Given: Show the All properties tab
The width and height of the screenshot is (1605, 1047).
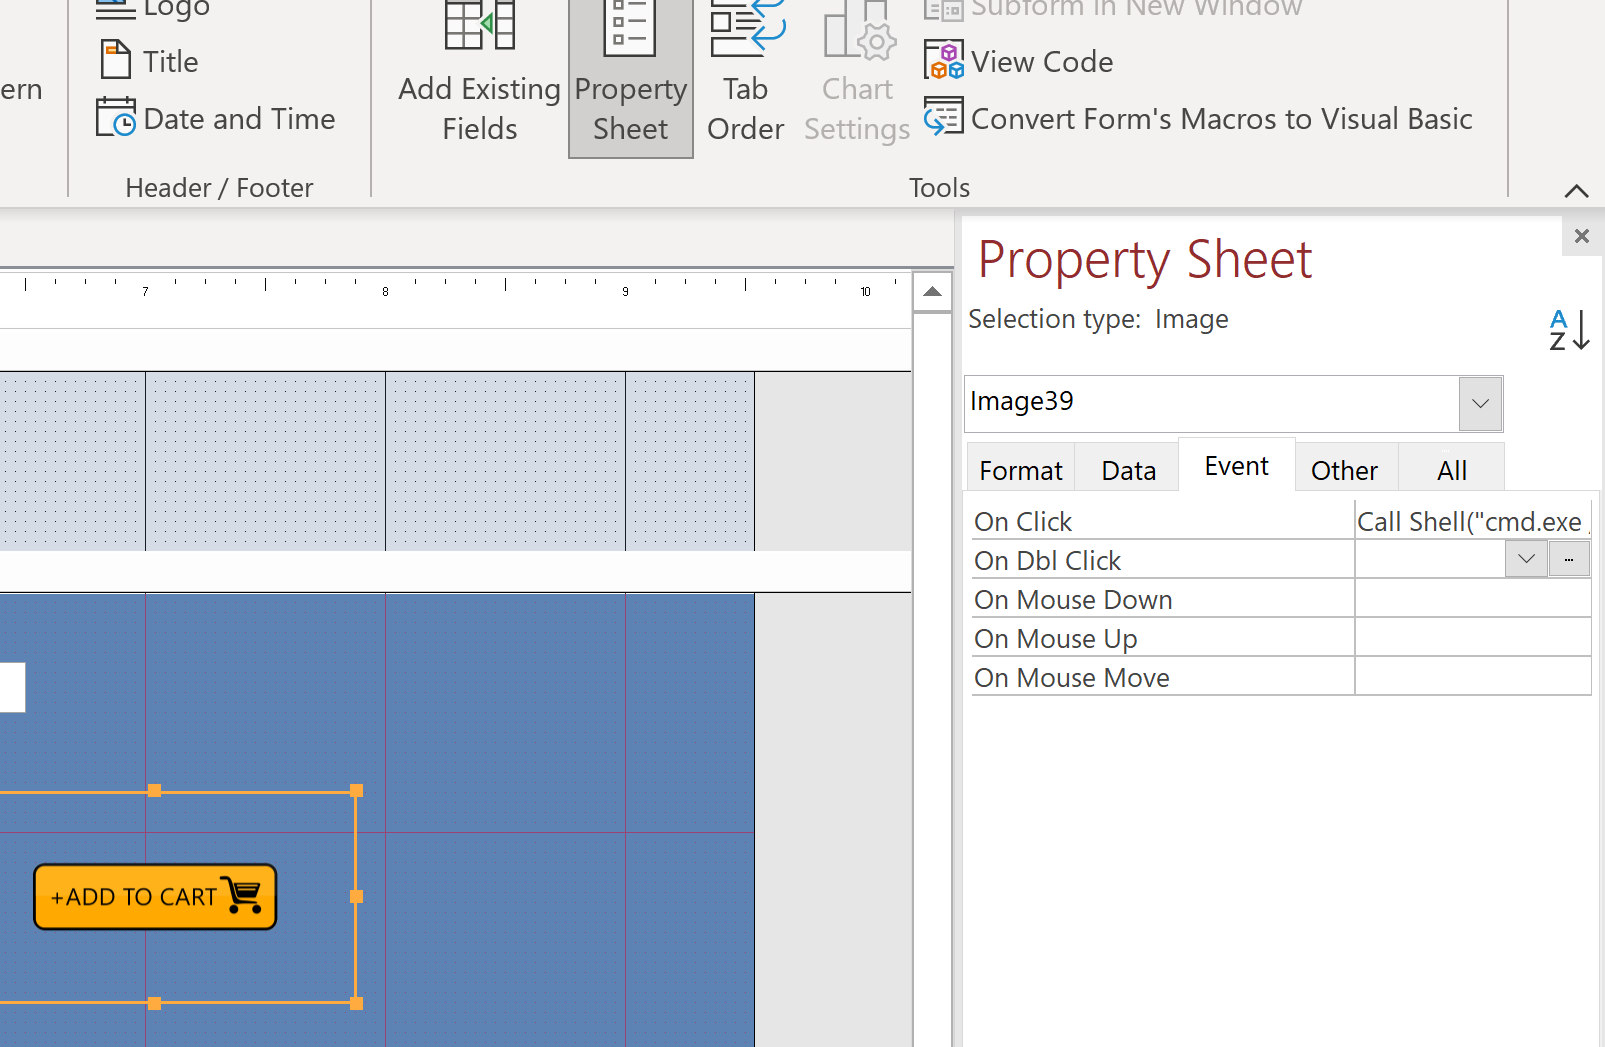Looking at the screenshot, I should pyautogui.click(x=1451, y=470).
